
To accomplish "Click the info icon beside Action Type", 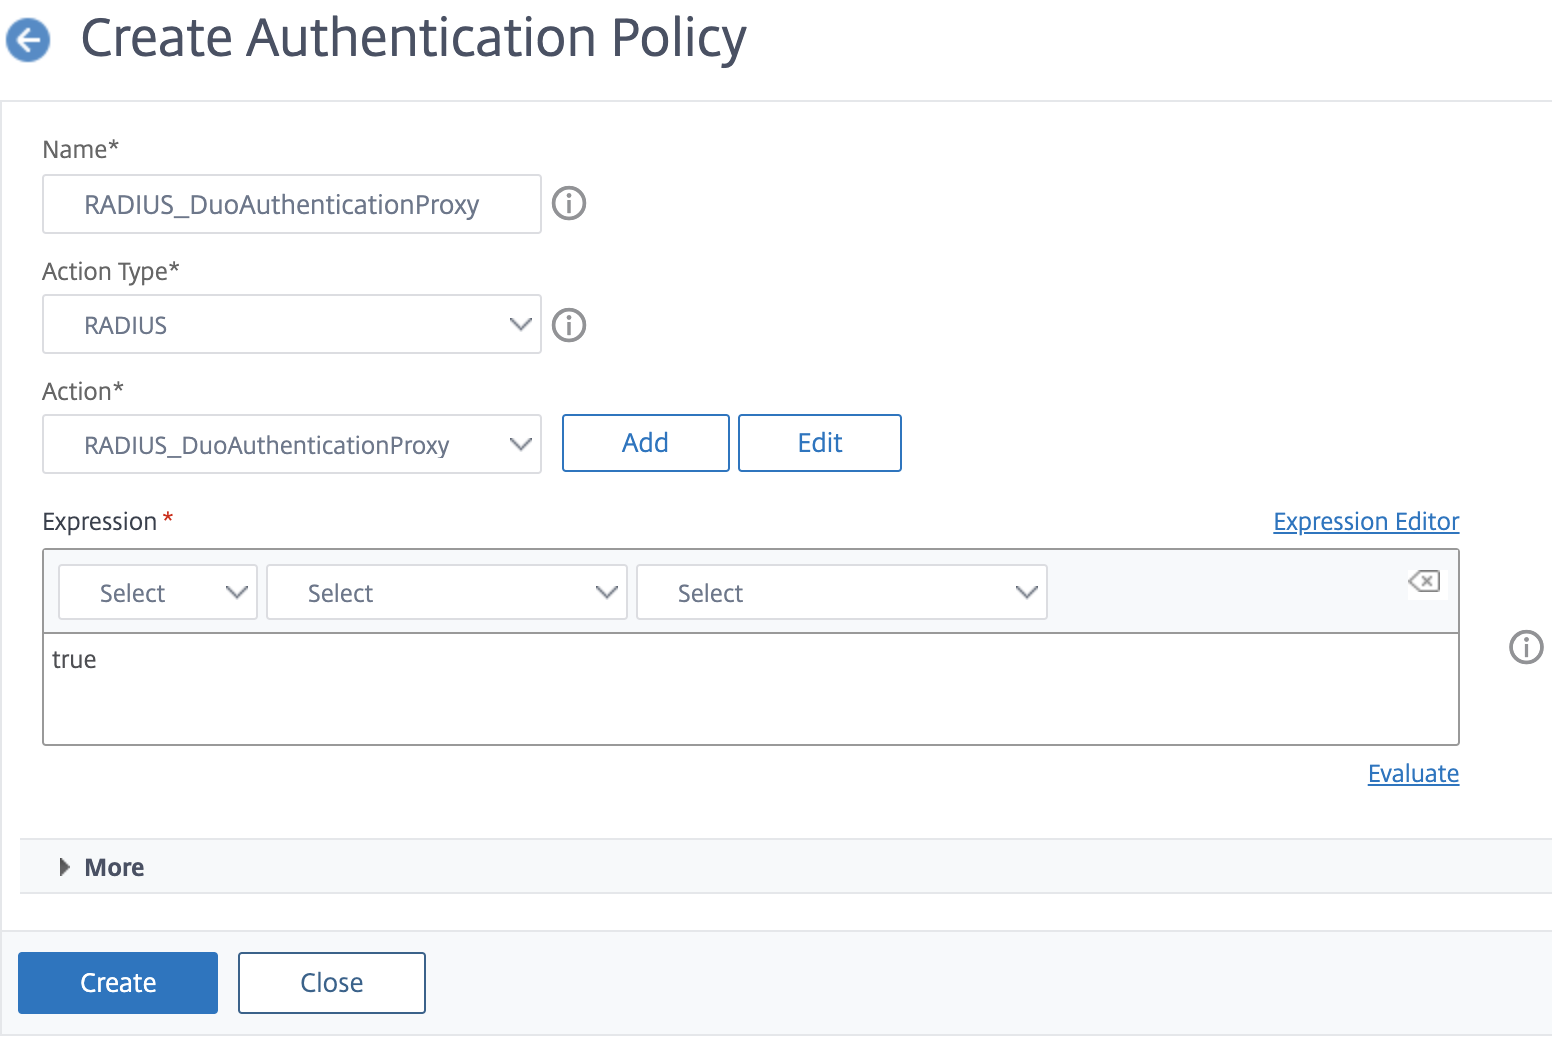I will coord(568,324).
